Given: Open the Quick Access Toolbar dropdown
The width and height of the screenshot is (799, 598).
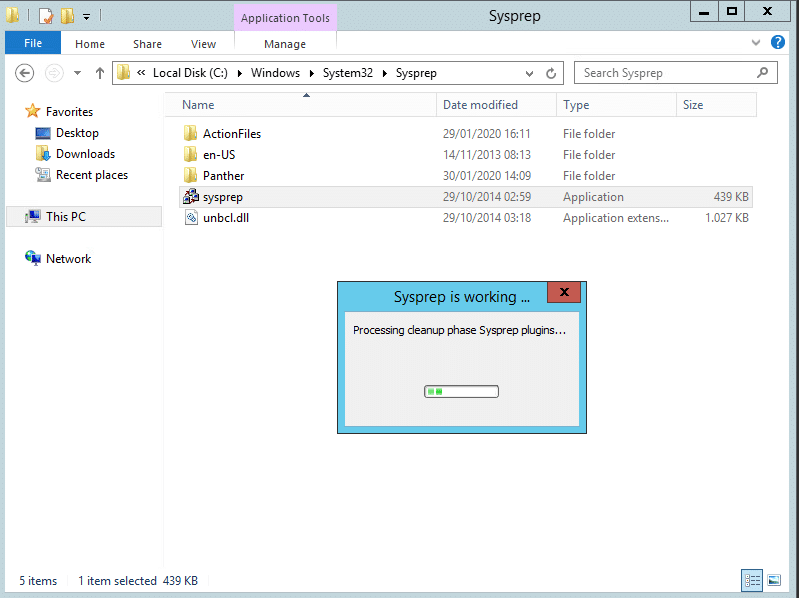Looking at the screenshot, I should [x=86, y=16].
